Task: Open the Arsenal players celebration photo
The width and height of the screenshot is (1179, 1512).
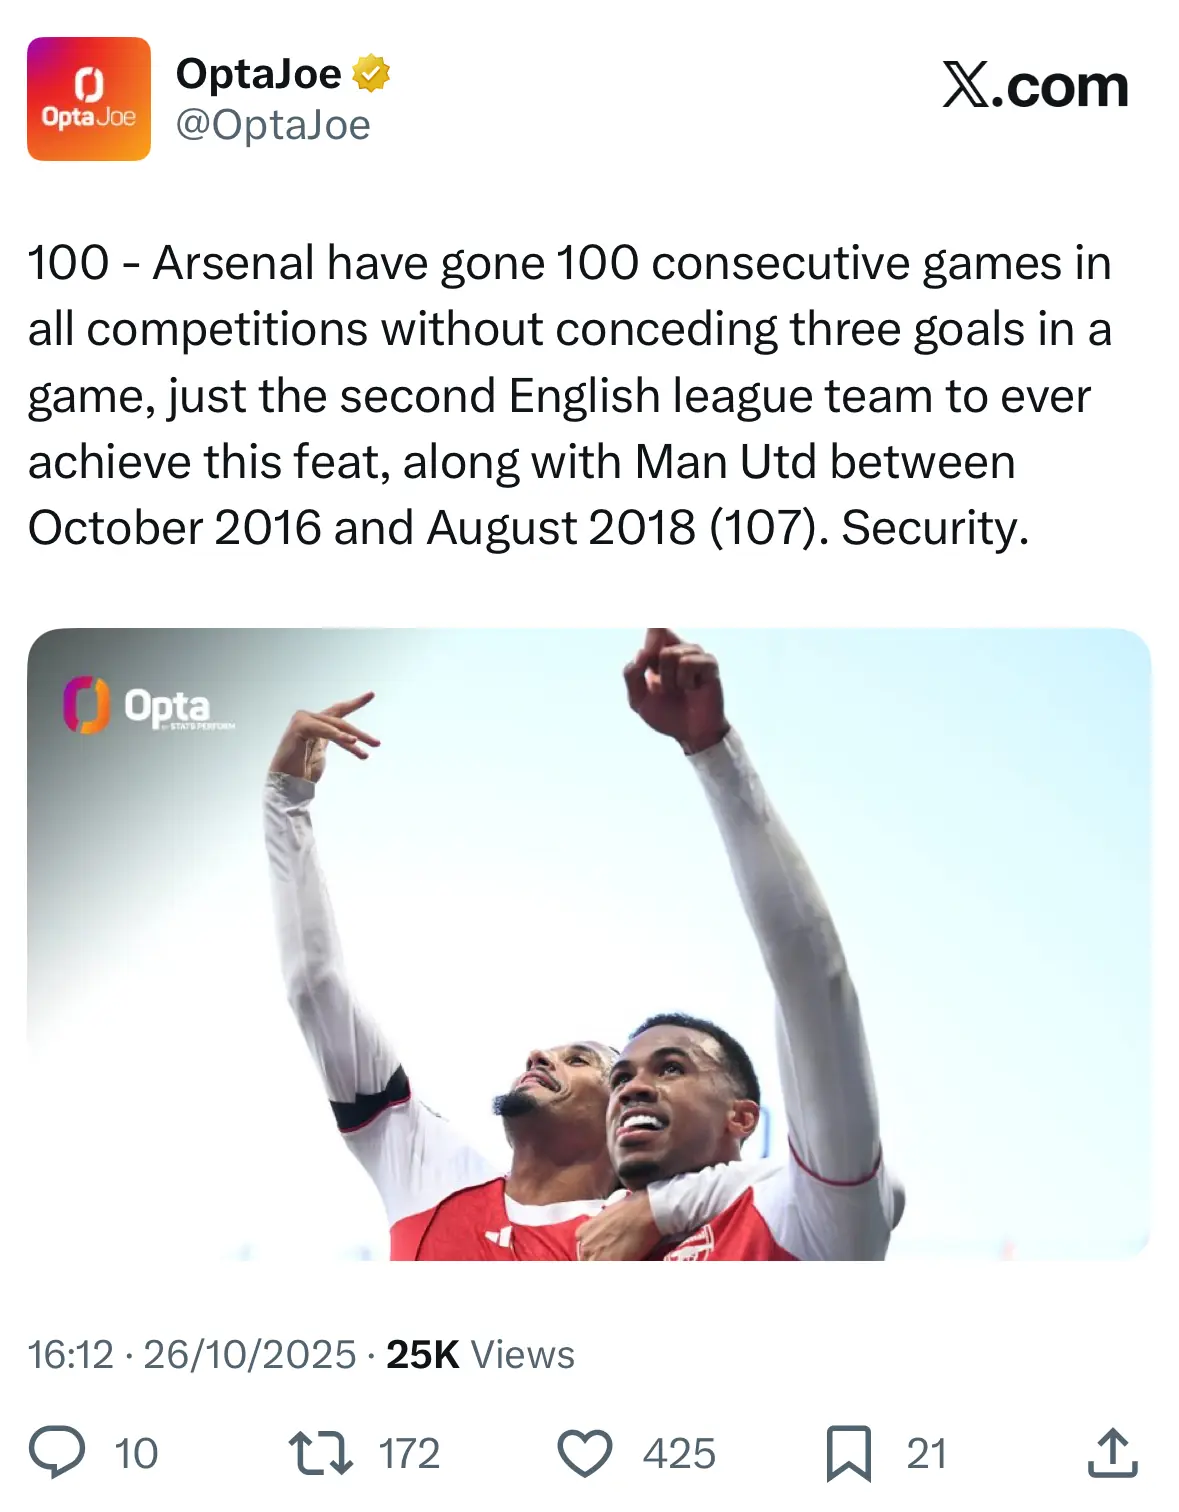Action: click(589, 943)
